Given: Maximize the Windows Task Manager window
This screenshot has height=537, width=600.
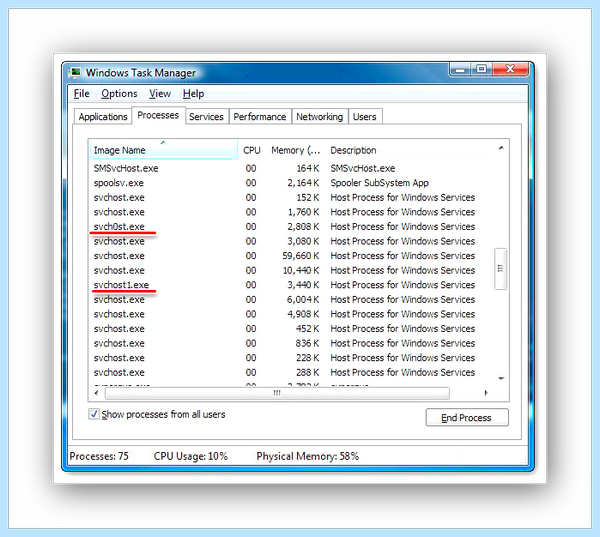Looking at the screenshot, I should point(481,69).
